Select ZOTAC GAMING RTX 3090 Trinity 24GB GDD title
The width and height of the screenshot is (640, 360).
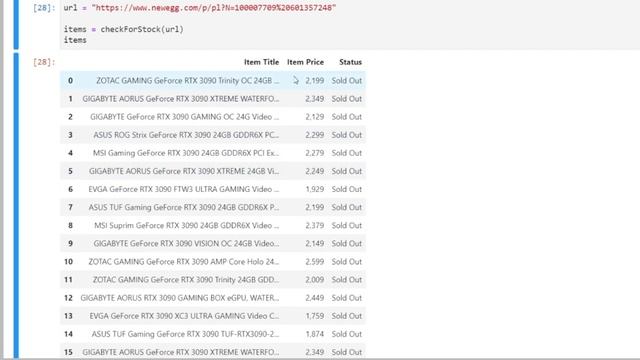[x=186, y=280]
